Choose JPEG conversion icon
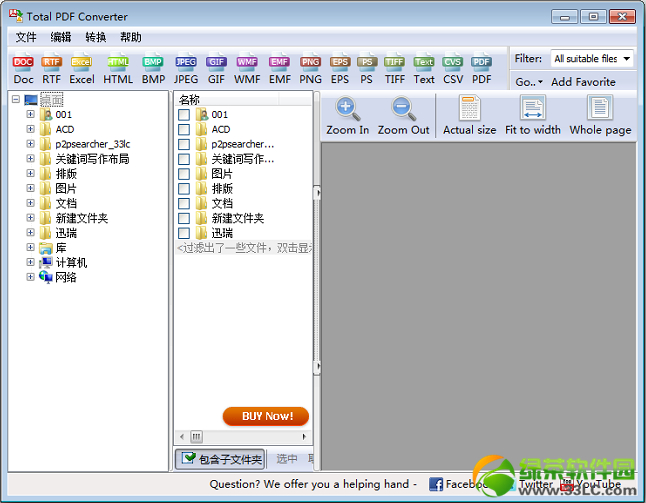Screen dimensions: 646x503 coord(186,69)
